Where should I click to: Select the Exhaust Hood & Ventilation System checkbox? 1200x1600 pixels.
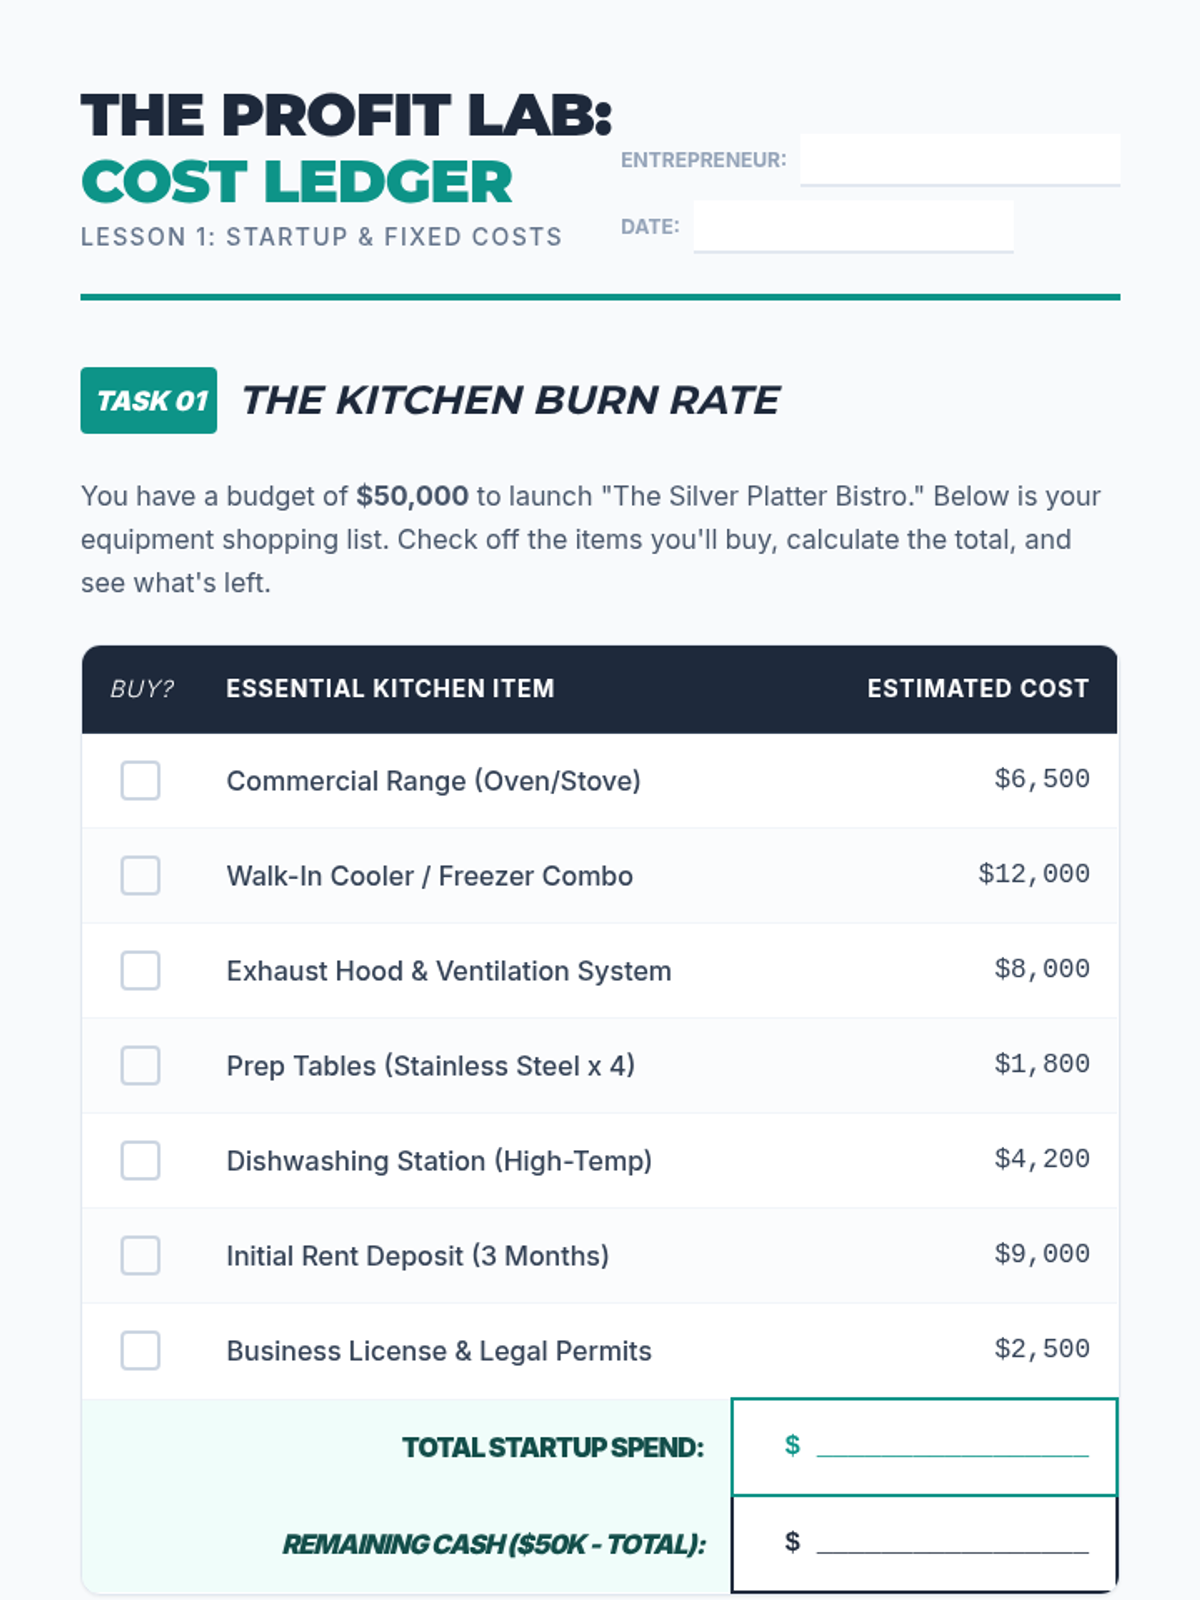(140, 970)
